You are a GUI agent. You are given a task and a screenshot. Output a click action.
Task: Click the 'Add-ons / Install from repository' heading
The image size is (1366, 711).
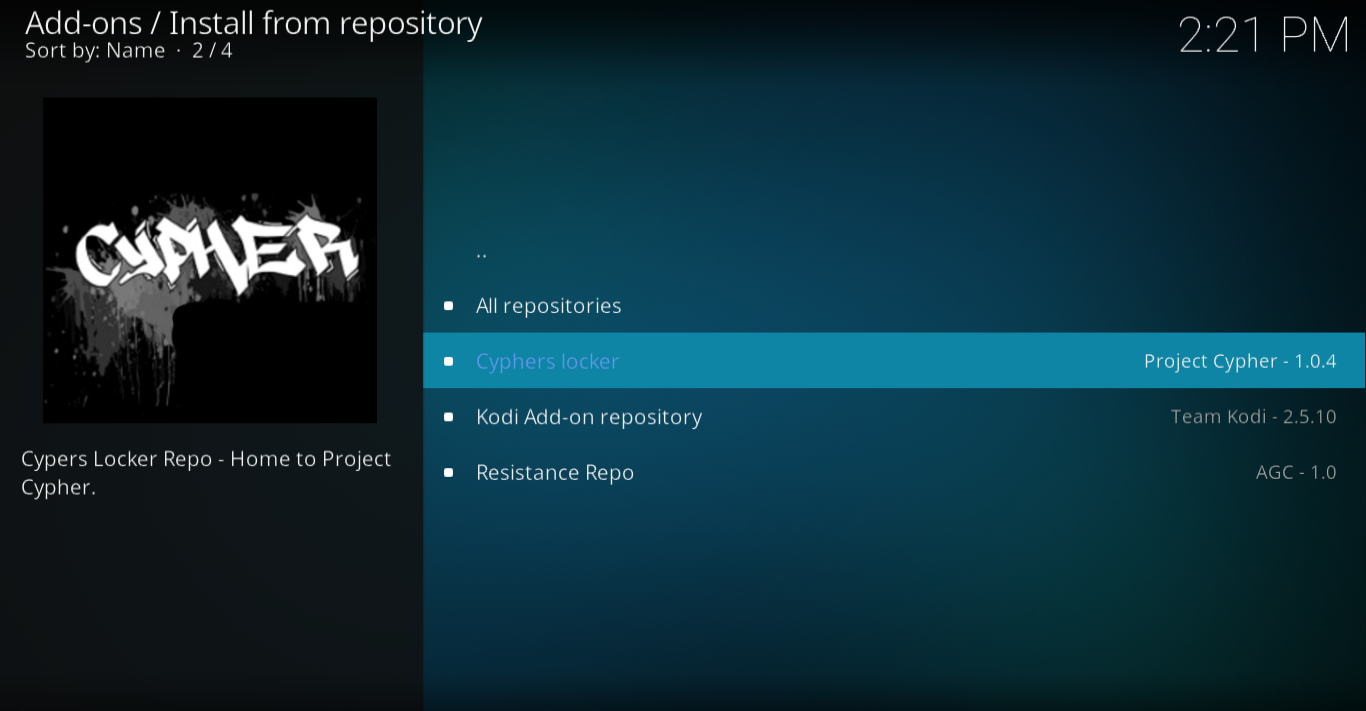coord(254,22)
